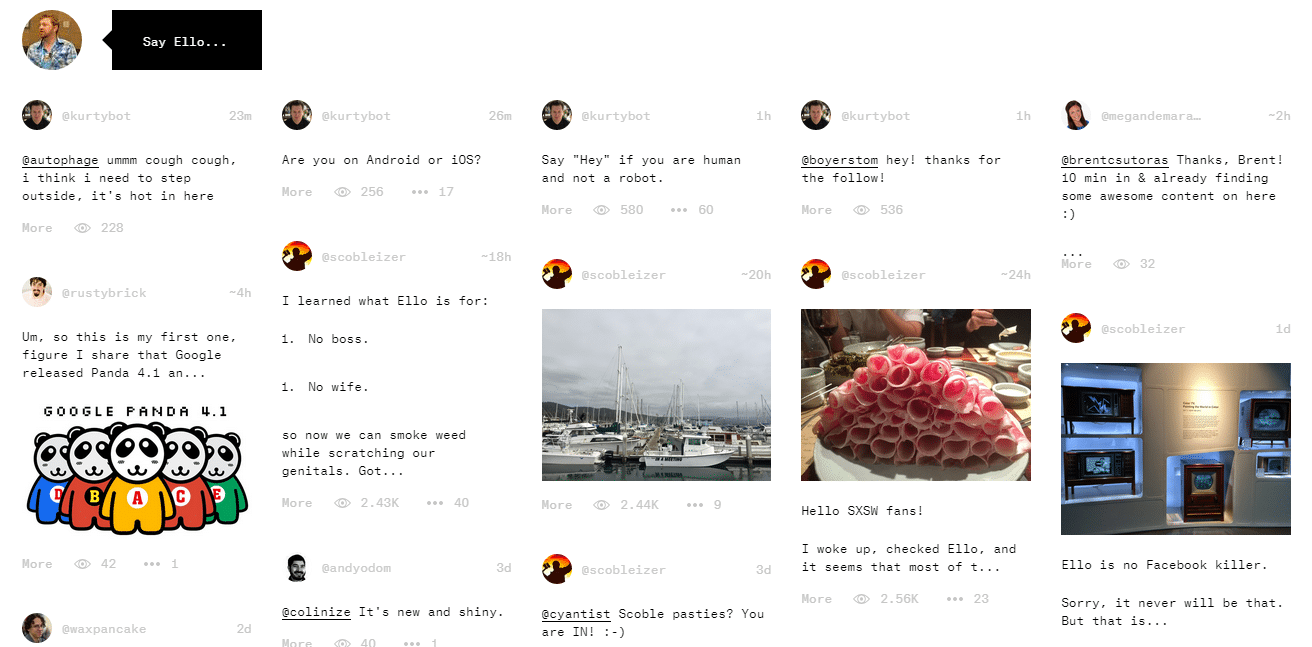The width and height of the screenshot is (1312, 647).
Task: Click @megandemara's profile avatar
Action: (1076, 115)
